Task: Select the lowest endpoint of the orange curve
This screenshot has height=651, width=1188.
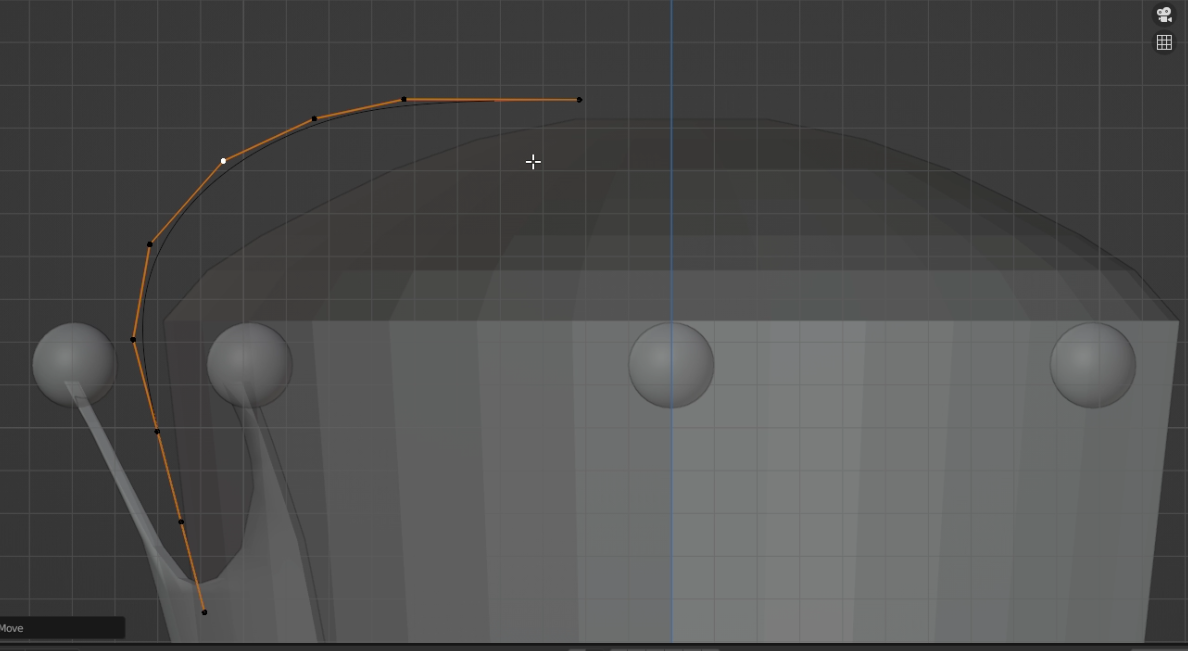Action: [205, 612]
